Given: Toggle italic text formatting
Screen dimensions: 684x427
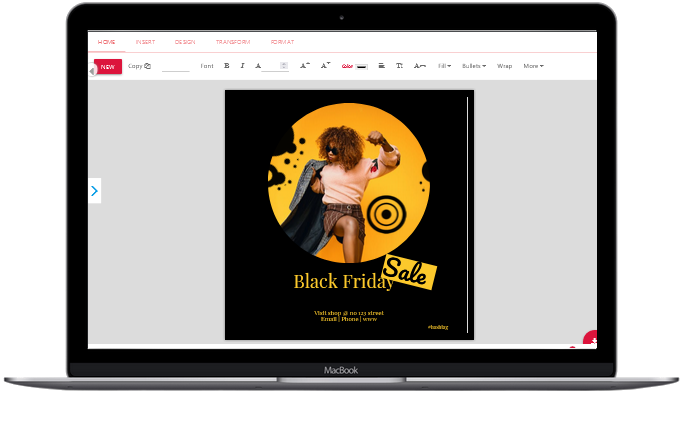Looking at the screenshot, I should pos(242,66).
